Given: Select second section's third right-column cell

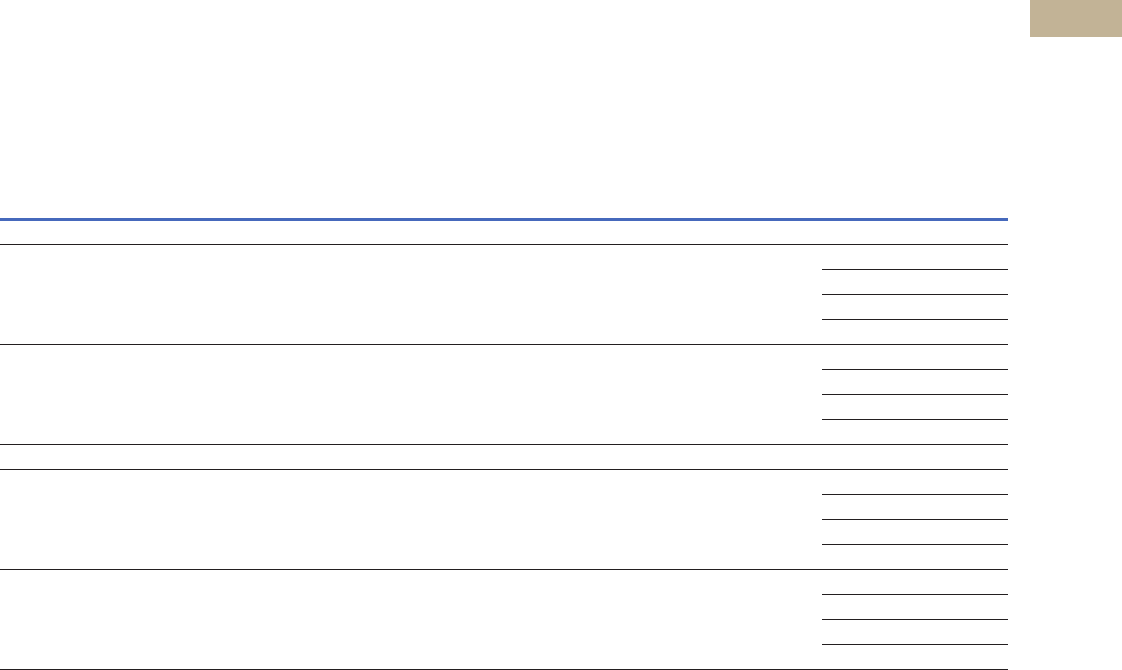Looking at the screenshot, I should click(x=915, y=407).
